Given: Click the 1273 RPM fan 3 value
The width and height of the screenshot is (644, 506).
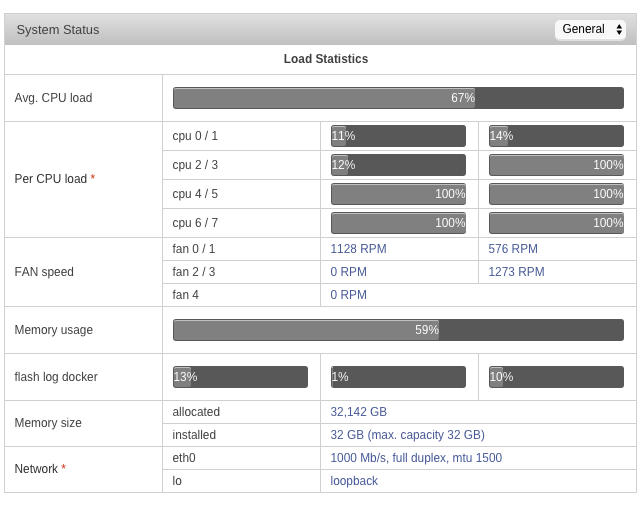Looking at the screenshot, I should pyautogui.click(x=516, y=272).
